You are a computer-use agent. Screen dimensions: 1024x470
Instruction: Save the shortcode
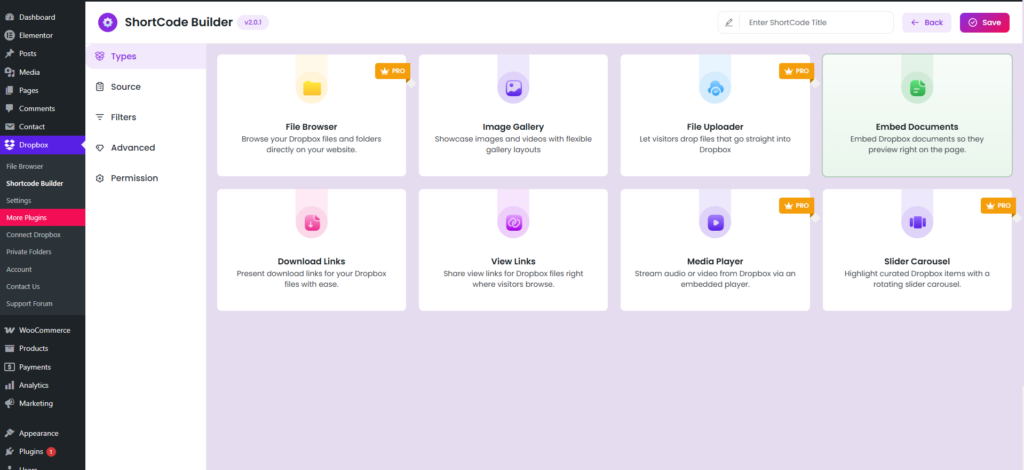(984, 22)
